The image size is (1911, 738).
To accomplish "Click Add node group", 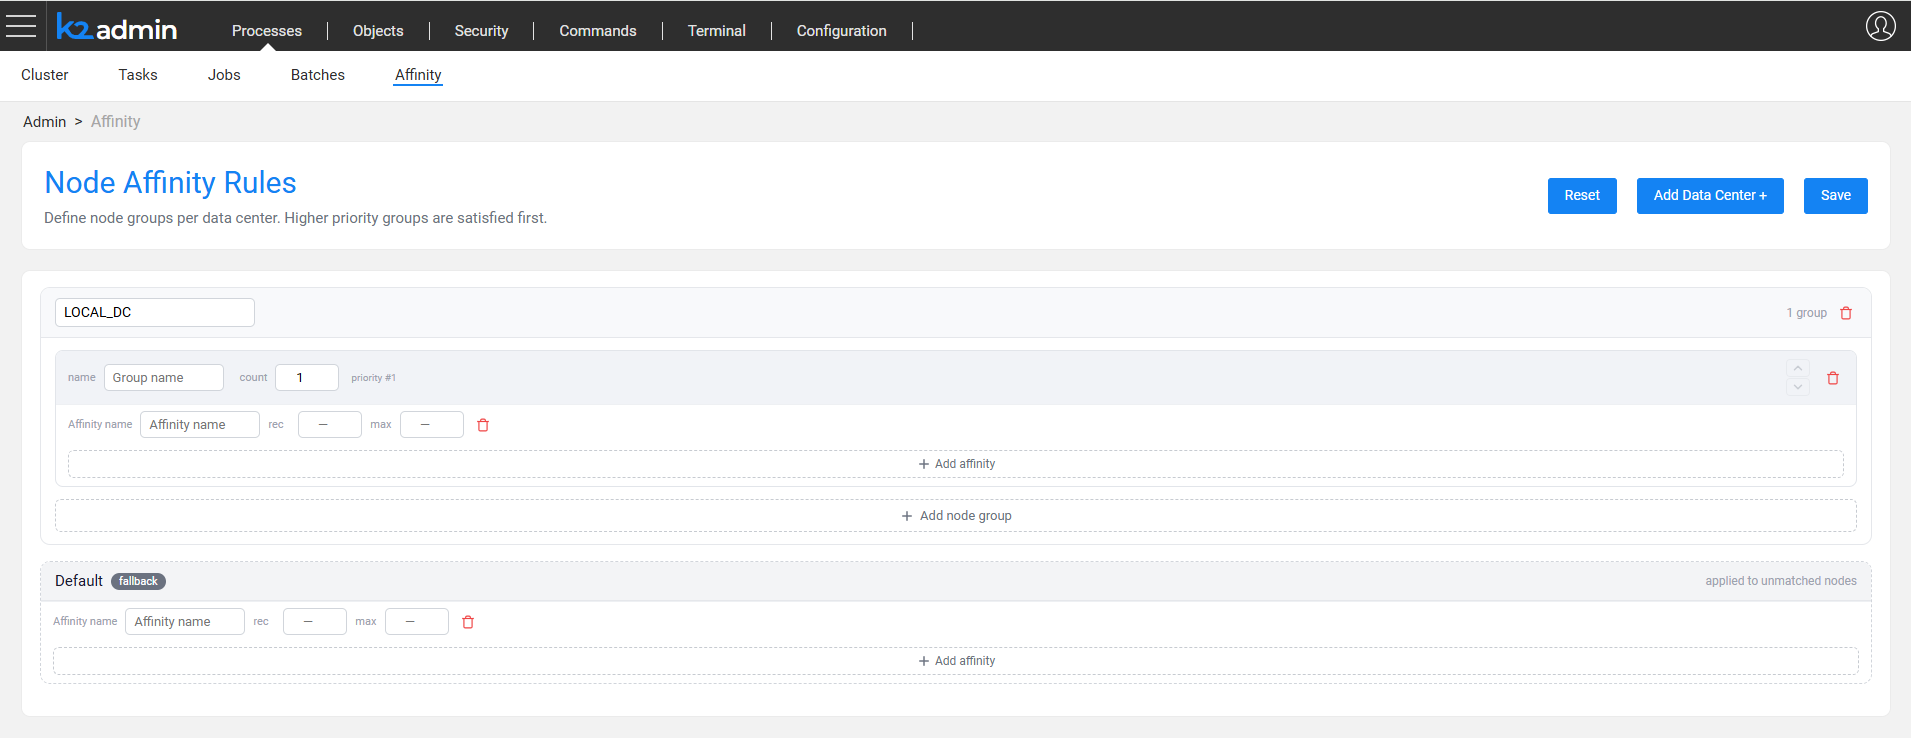I will pos(956,516).
